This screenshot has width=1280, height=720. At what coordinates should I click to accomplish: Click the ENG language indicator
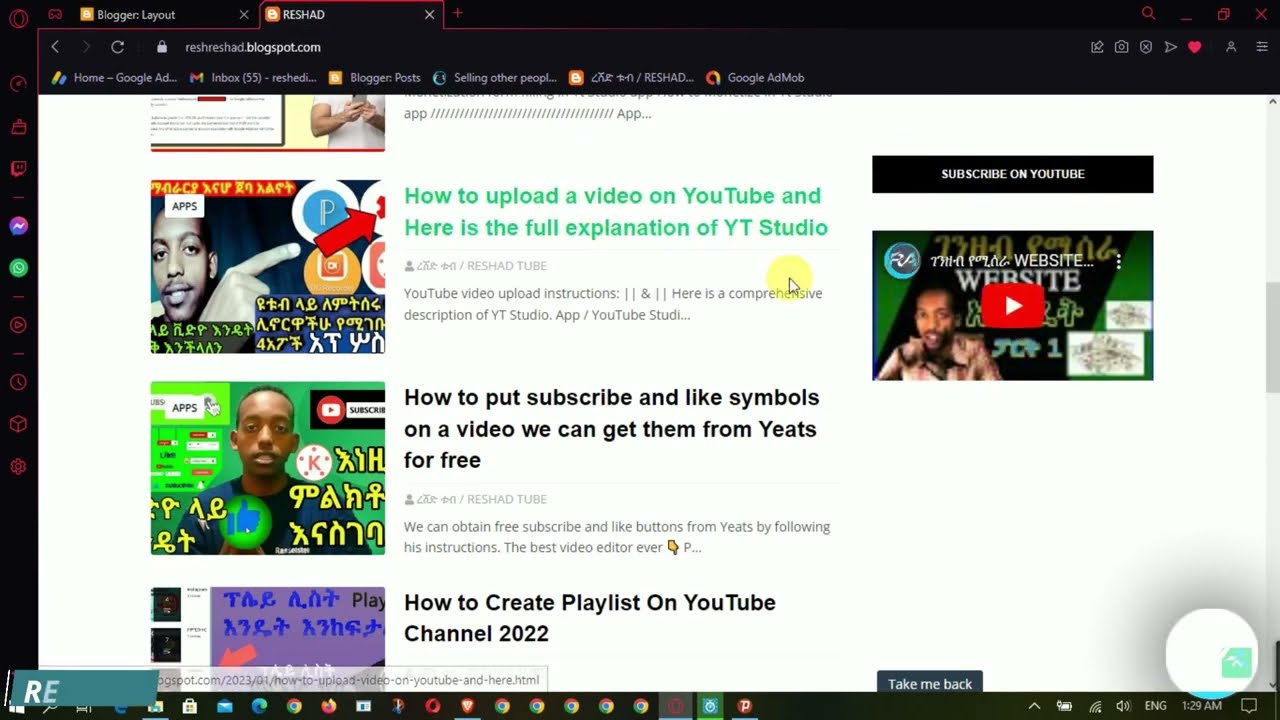point(1155,706)
